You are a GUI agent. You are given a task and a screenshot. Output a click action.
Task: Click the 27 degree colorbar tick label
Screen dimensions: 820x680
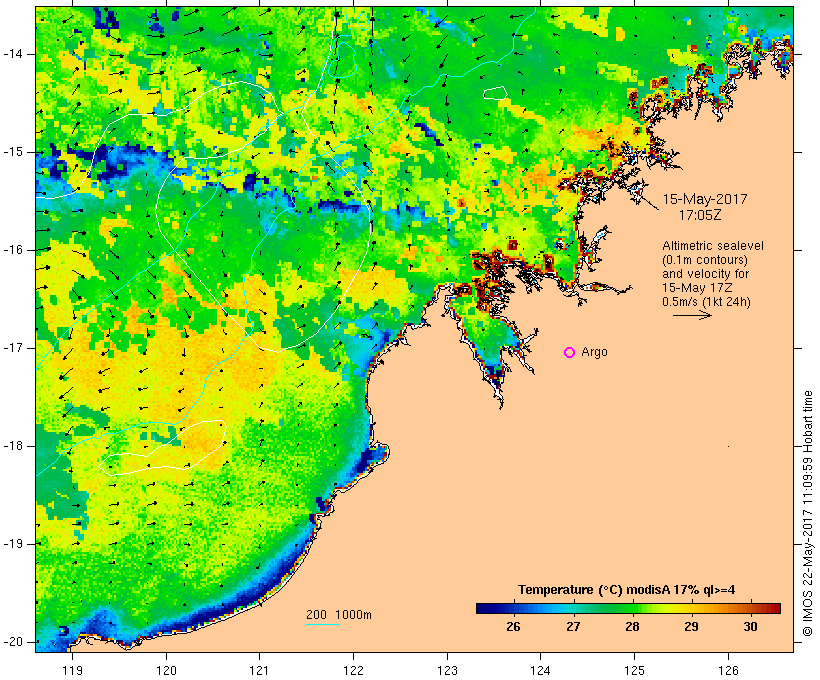[573, 627]
